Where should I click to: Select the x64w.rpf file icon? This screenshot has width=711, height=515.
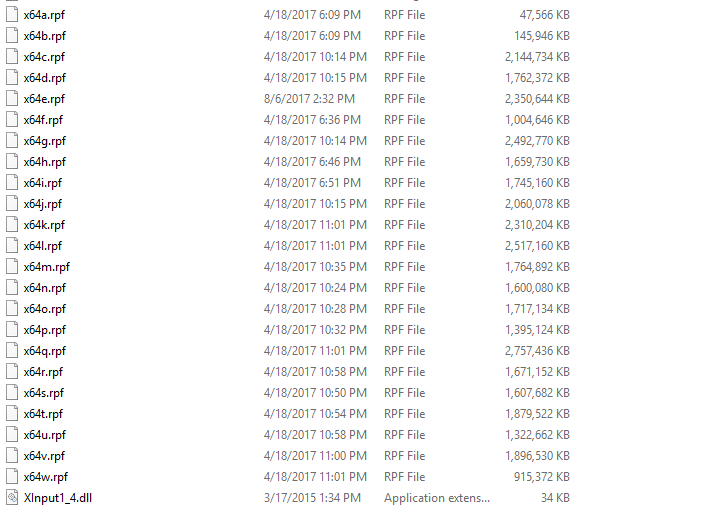(x=12, y=477)
